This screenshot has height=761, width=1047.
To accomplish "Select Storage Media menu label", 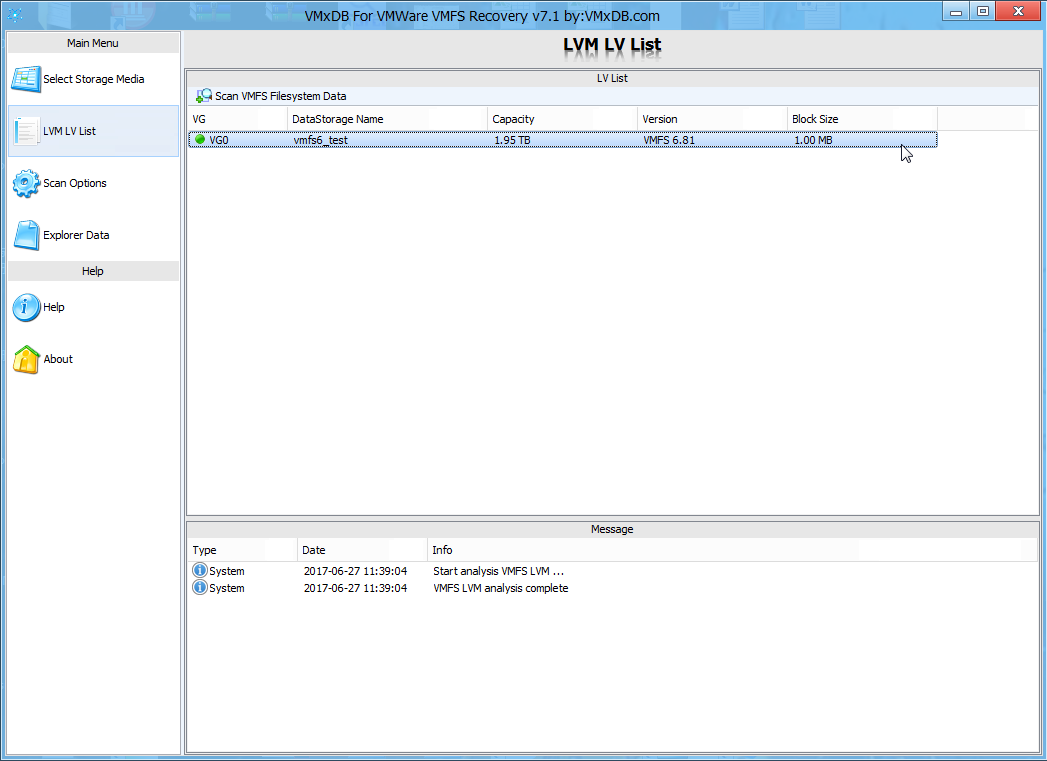I will (93, 79).
